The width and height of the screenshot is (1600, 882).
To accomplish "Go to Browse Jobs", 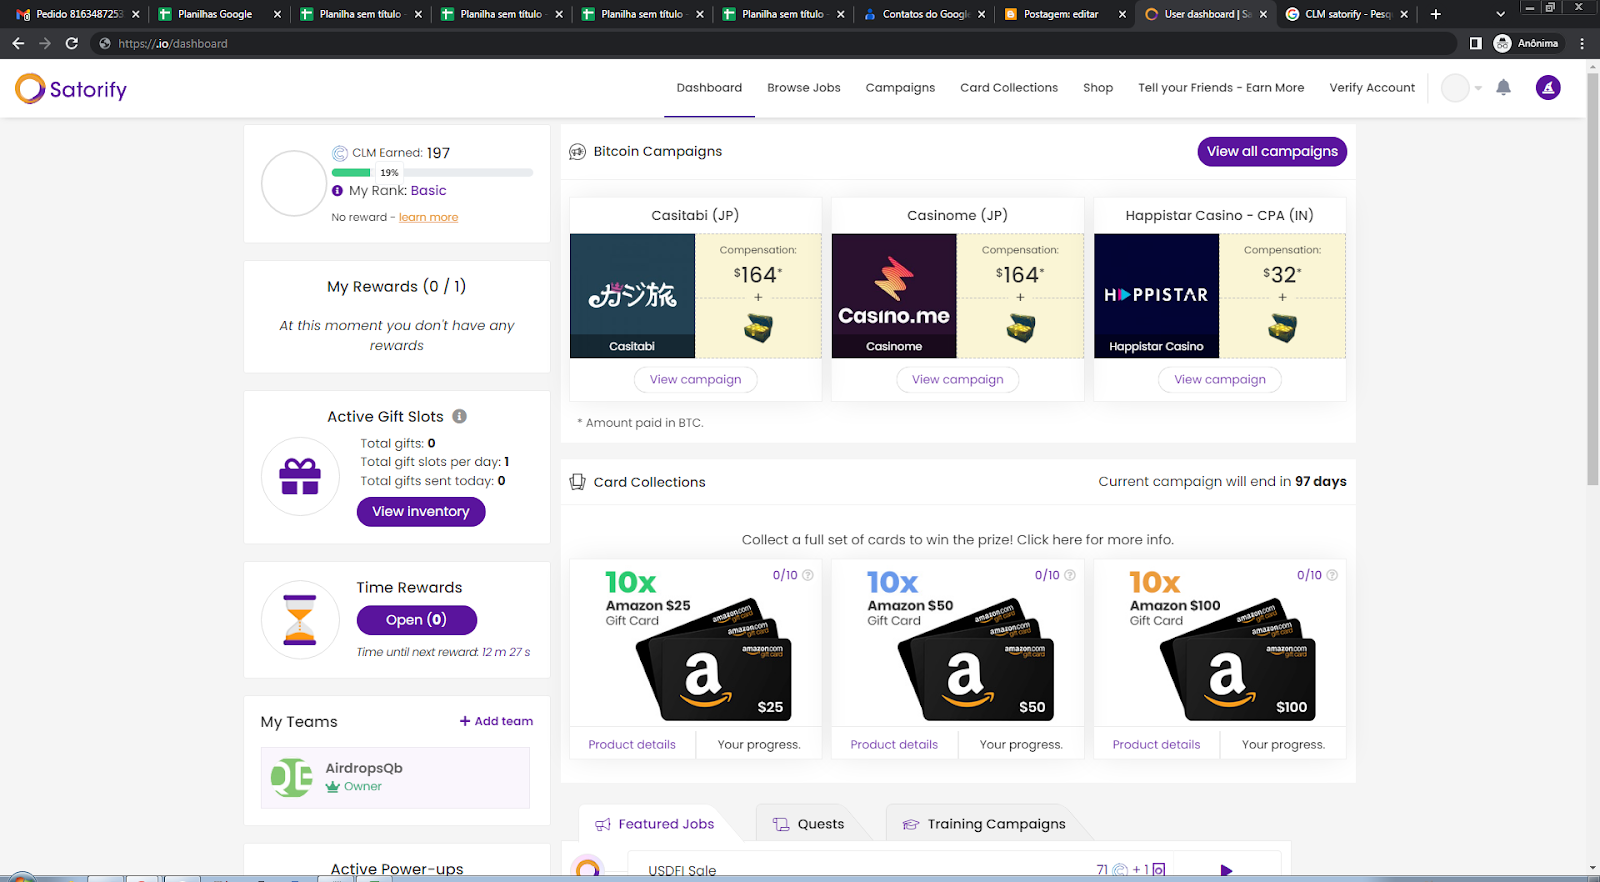I will click(804, 88).
